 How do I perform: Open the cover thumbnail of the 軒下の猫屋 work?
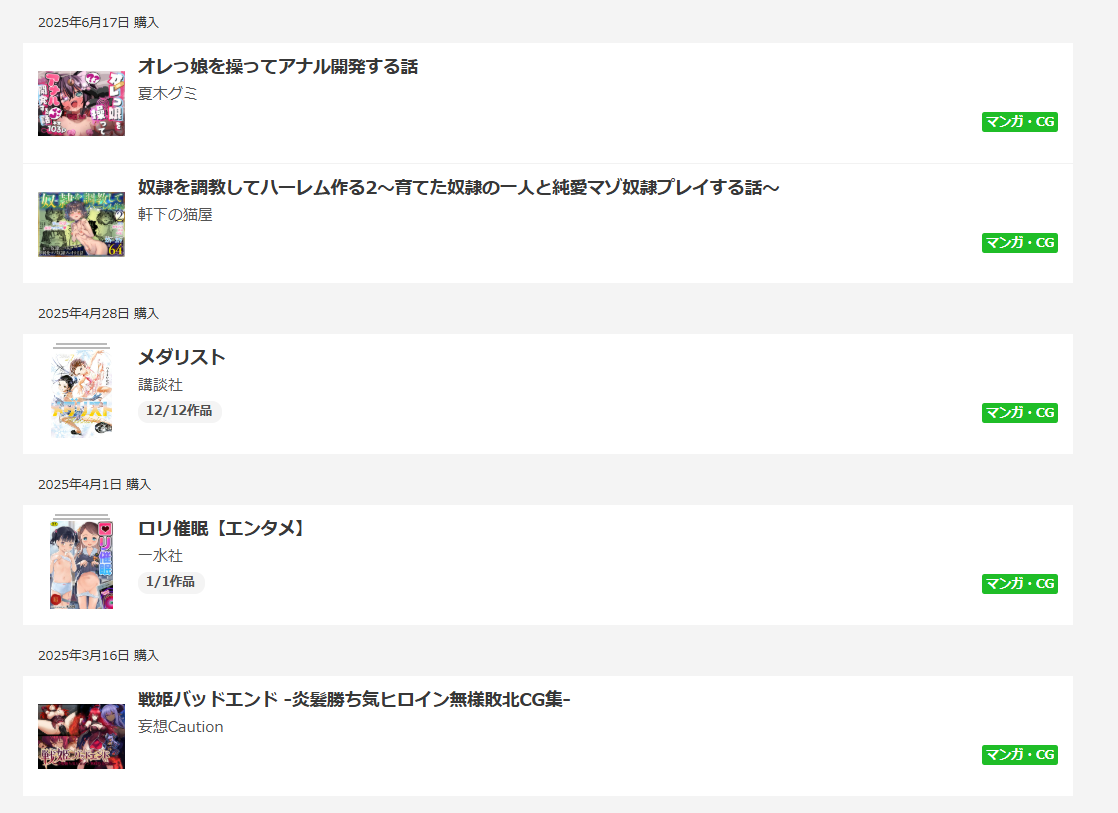point(81,224)
